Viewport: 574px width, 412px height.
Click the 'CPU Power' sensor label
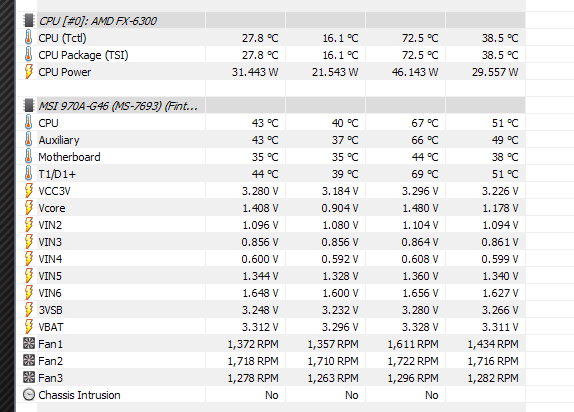(x=65, y=72)
